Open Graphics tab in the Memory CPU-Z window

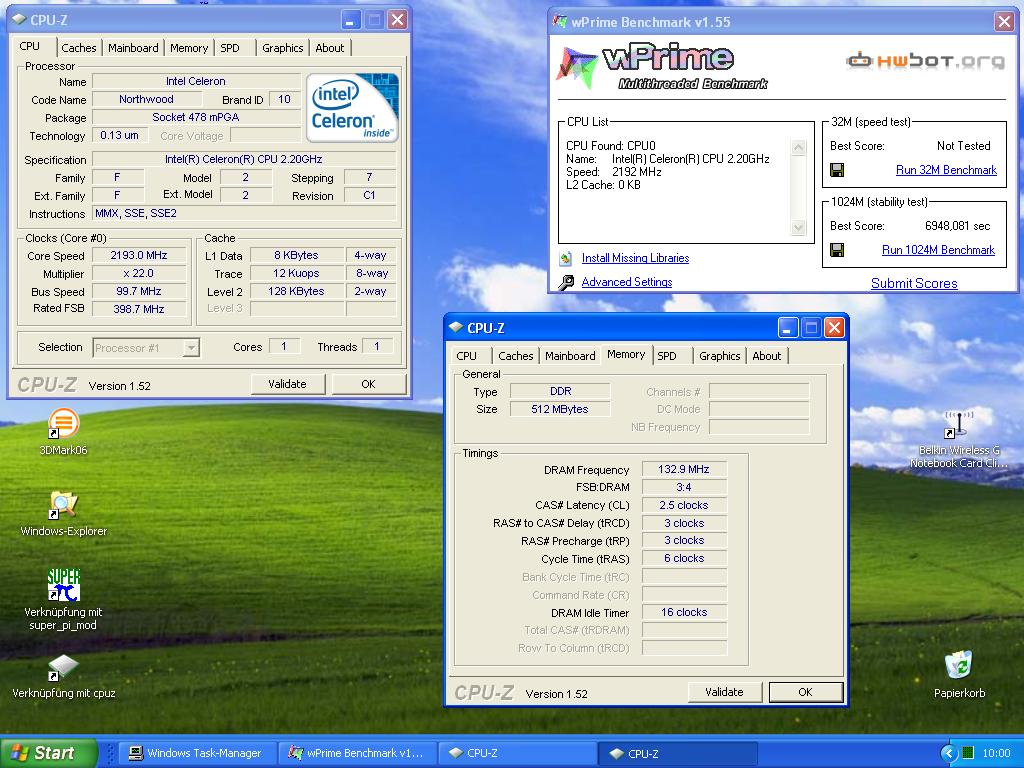pyautogui.click(x=719, y=356)
